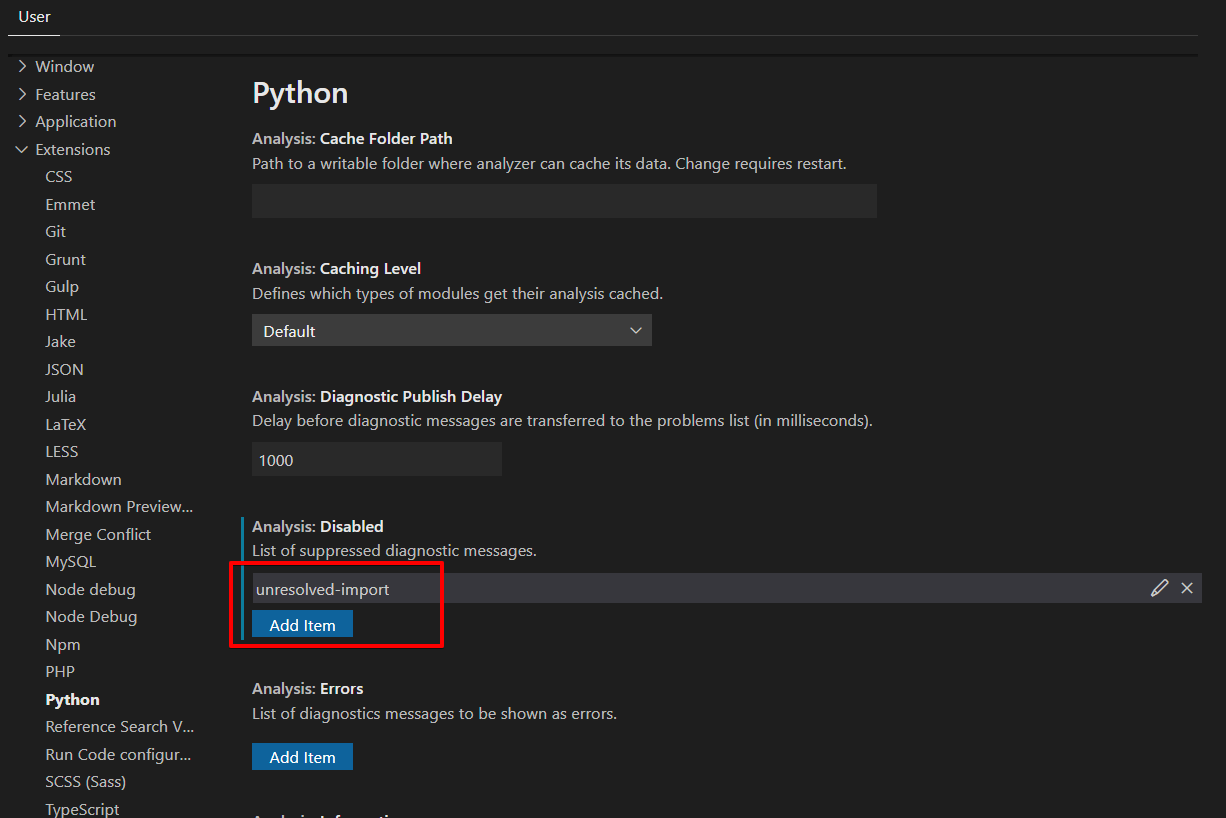Click the Analysis: Cache Folder Path title
Screen dimensions: 1226x818
(x=352, y=138)
